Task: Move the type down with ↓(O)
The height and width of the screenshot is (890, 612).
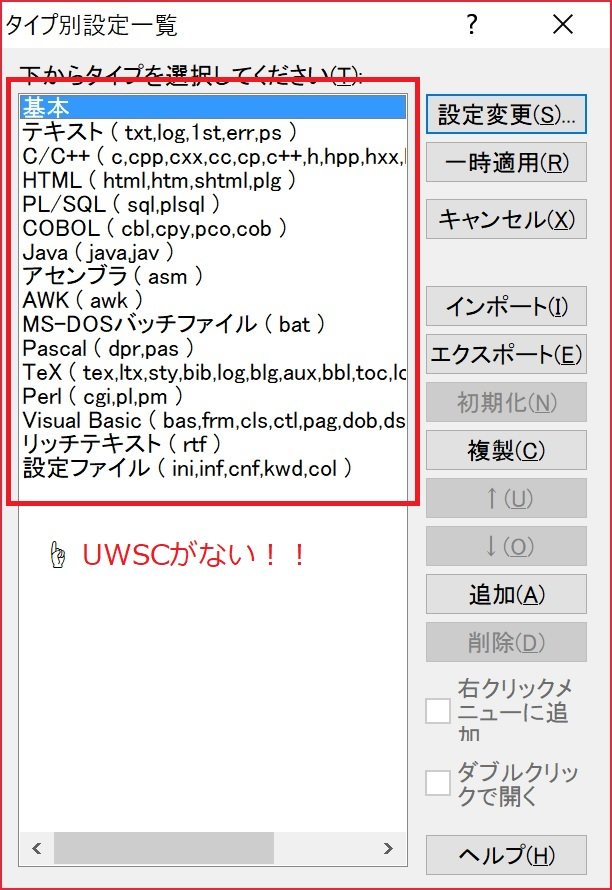Action: point(506,546)
